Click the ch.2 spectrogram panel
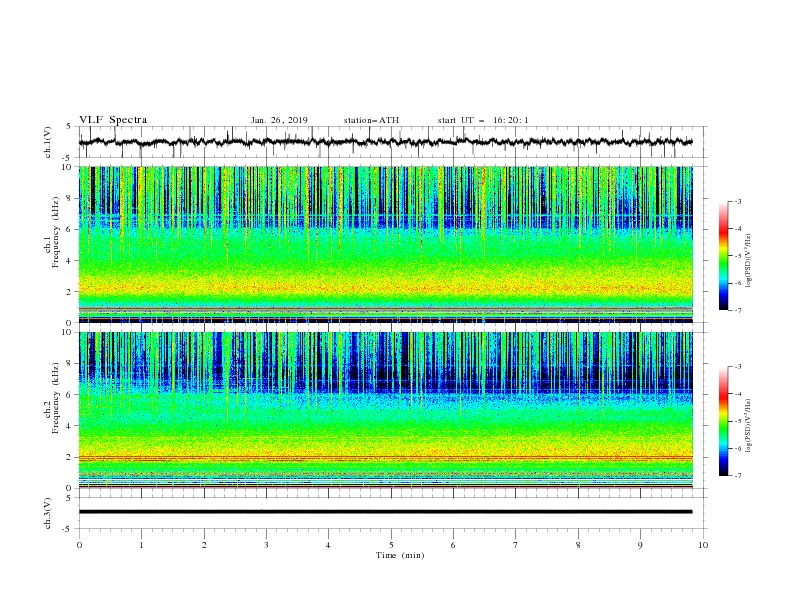The height and width of the screenshot is (612, 792). 386,410
